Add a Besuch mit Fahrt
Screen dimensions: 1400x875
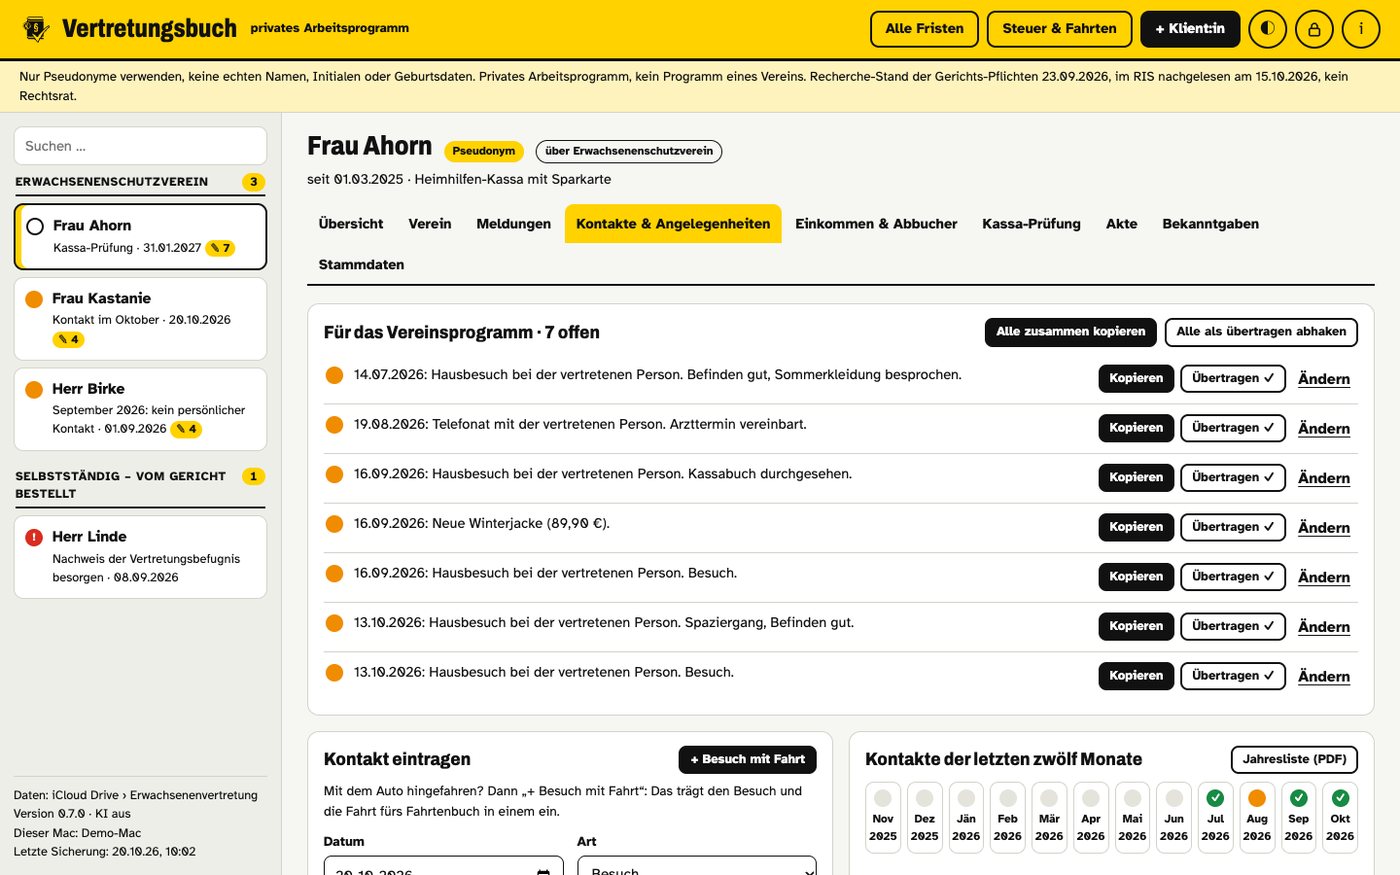748,760
